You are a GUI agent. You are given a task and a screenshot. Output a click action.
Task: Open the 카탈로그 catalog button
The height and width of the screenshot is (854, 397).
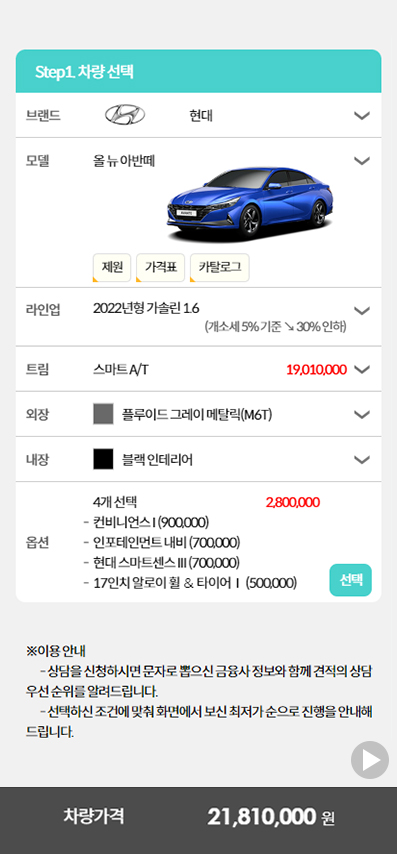220,267
